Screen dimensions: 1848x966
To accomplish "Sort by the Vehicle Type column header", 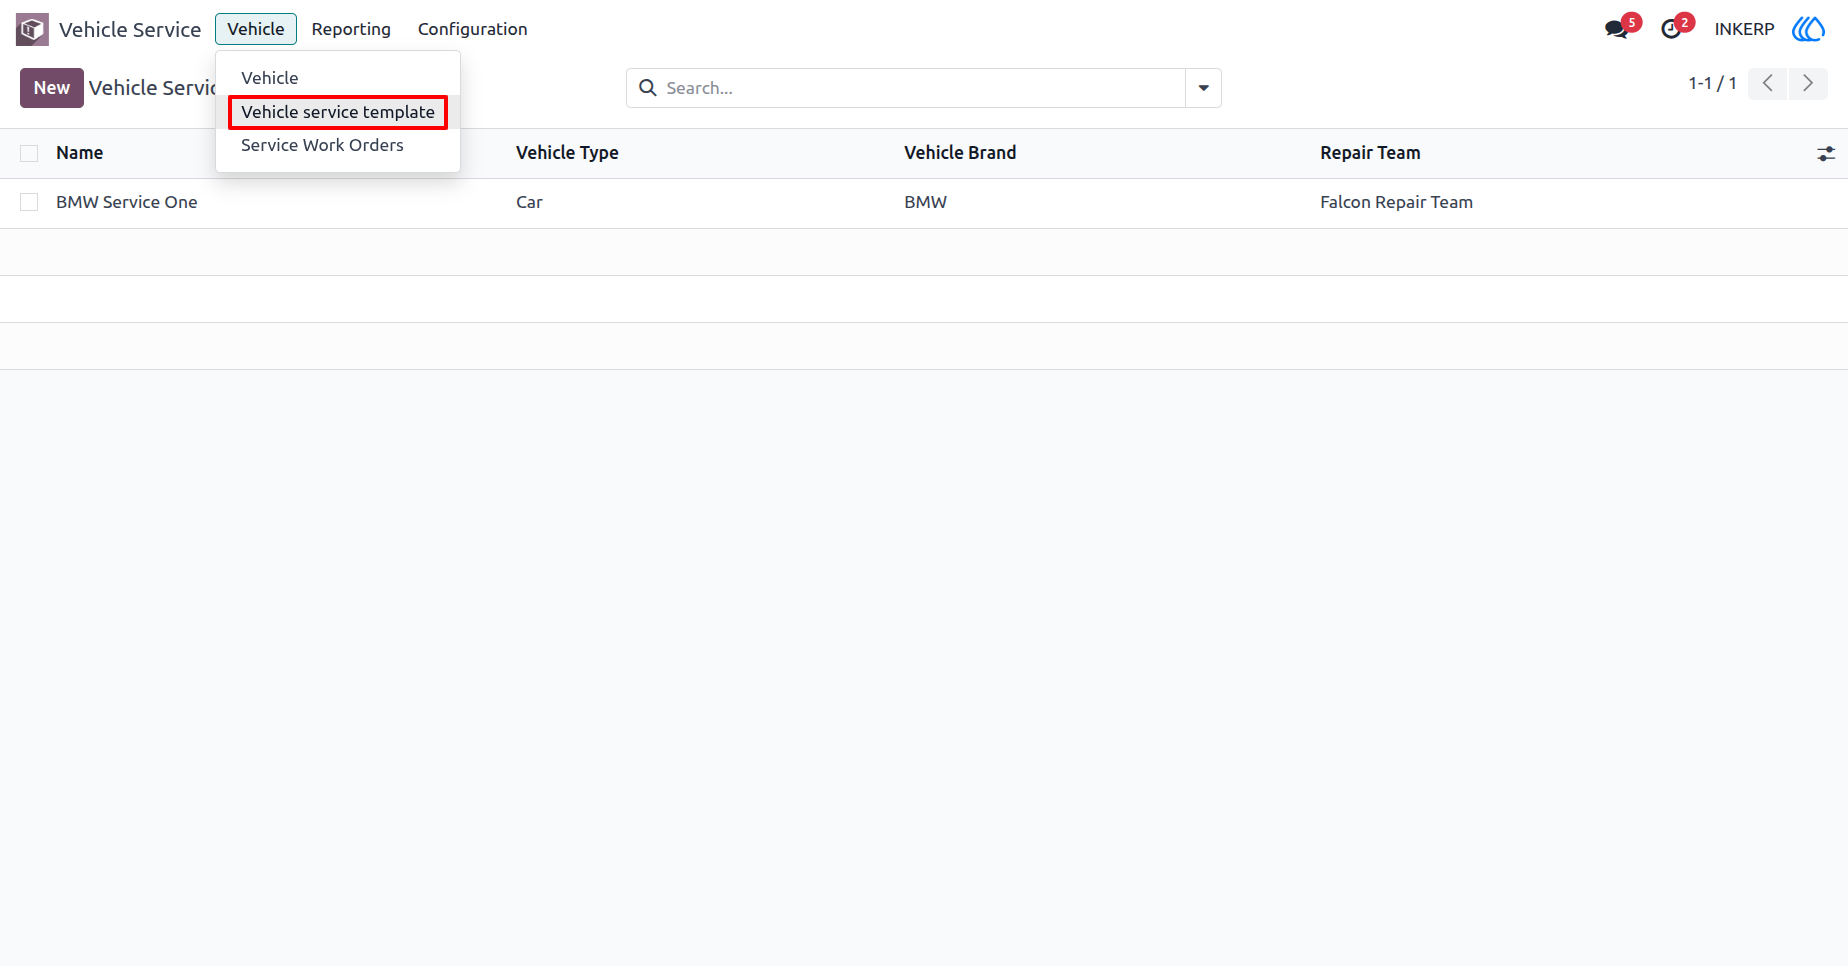I will (567, 153).
